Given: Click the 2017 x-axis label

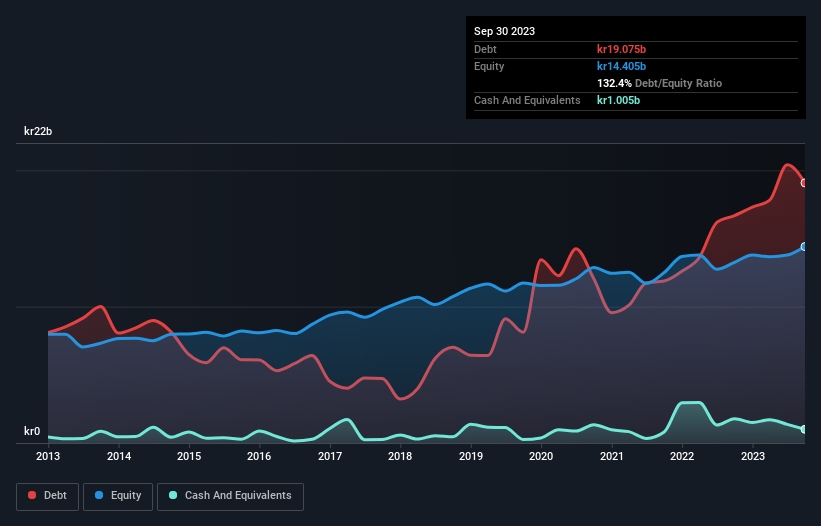Looking at the screenshot, I should (x=330, y=456).
